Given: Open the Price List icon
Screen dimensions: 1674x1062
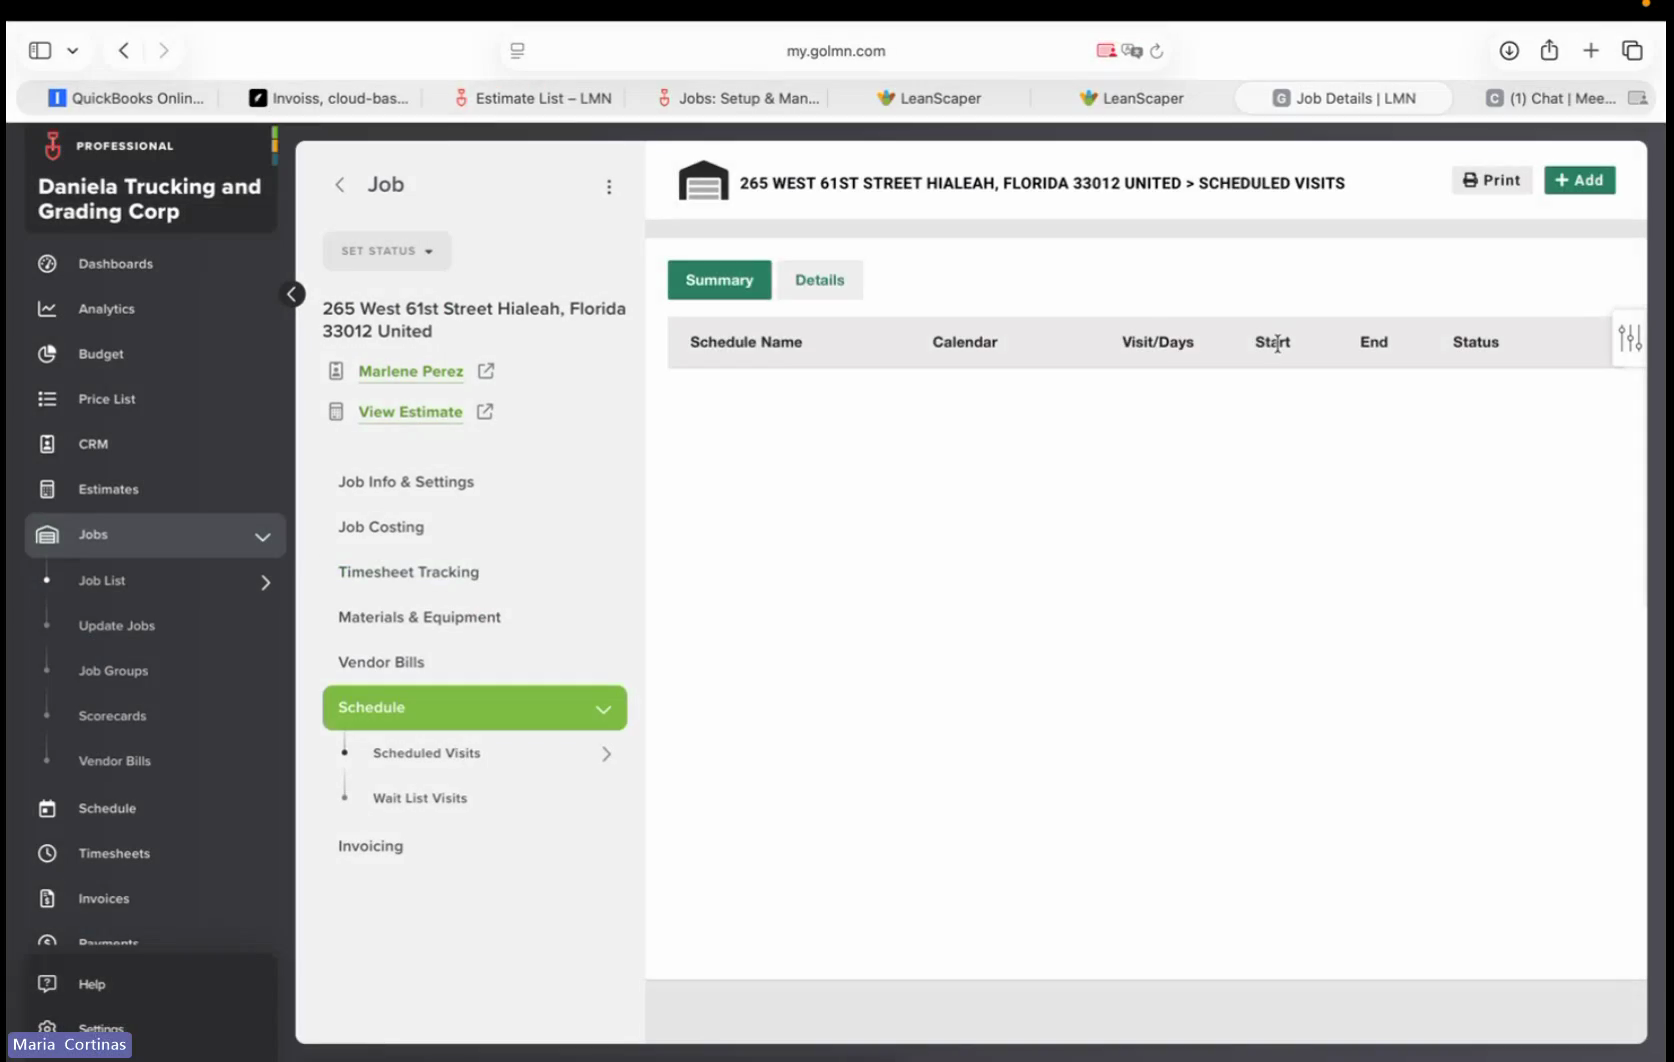Looking at the screenshot, I should click(47, 399).
